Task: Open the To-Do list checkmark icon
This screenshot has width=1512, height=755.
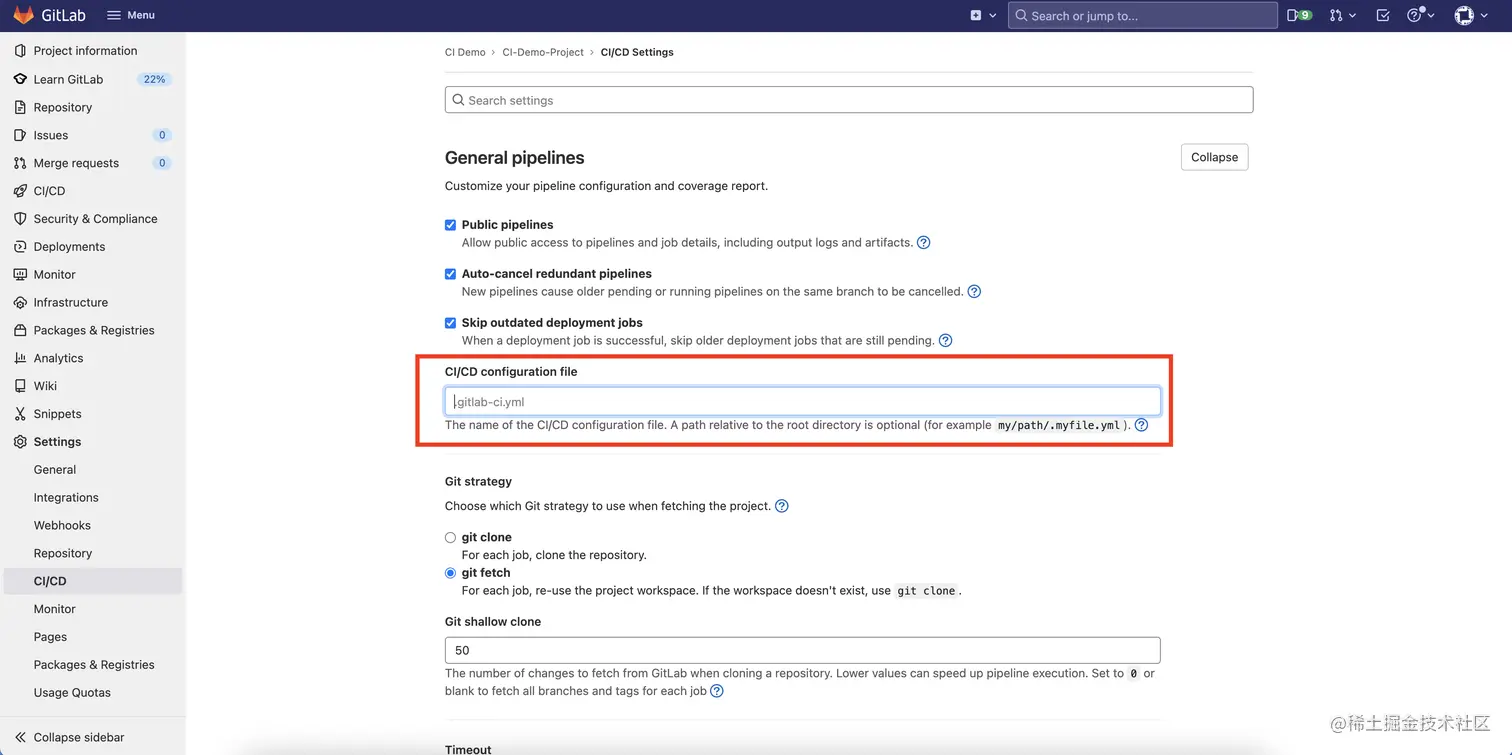Action: [x=1383, y=15]
